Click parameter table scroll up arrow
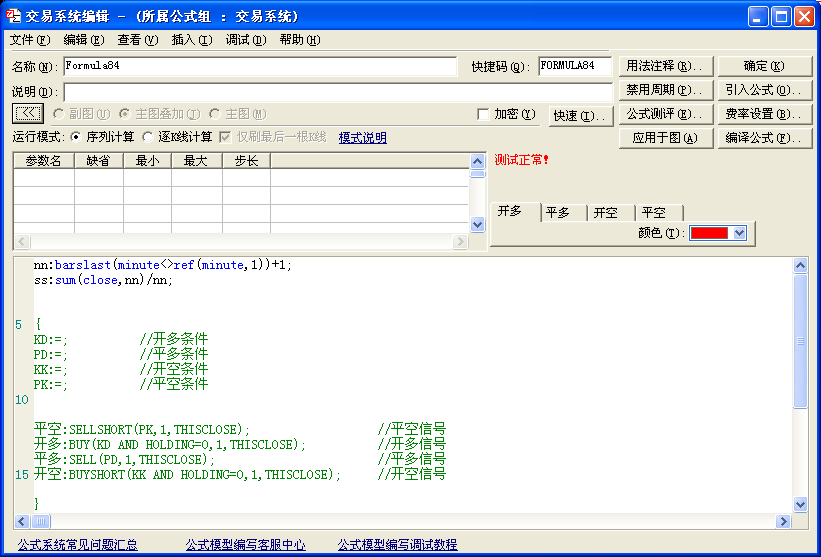The image size is (821, 557). (478, 161)
